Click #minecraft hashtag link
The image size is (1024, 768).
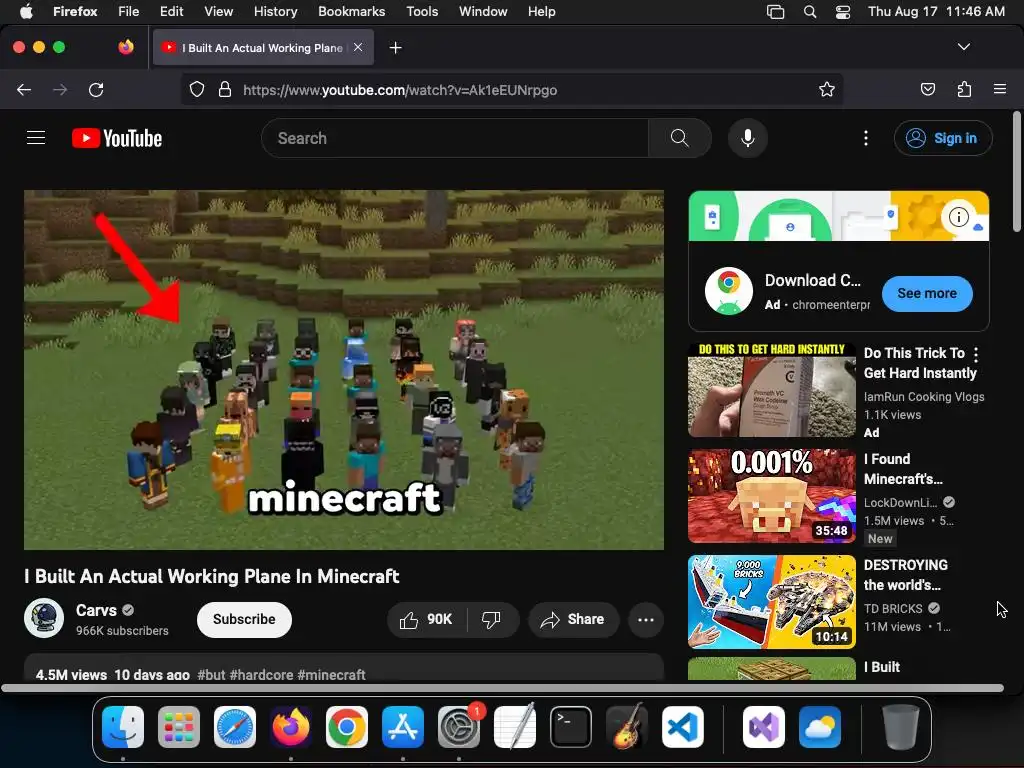point(331,675)
